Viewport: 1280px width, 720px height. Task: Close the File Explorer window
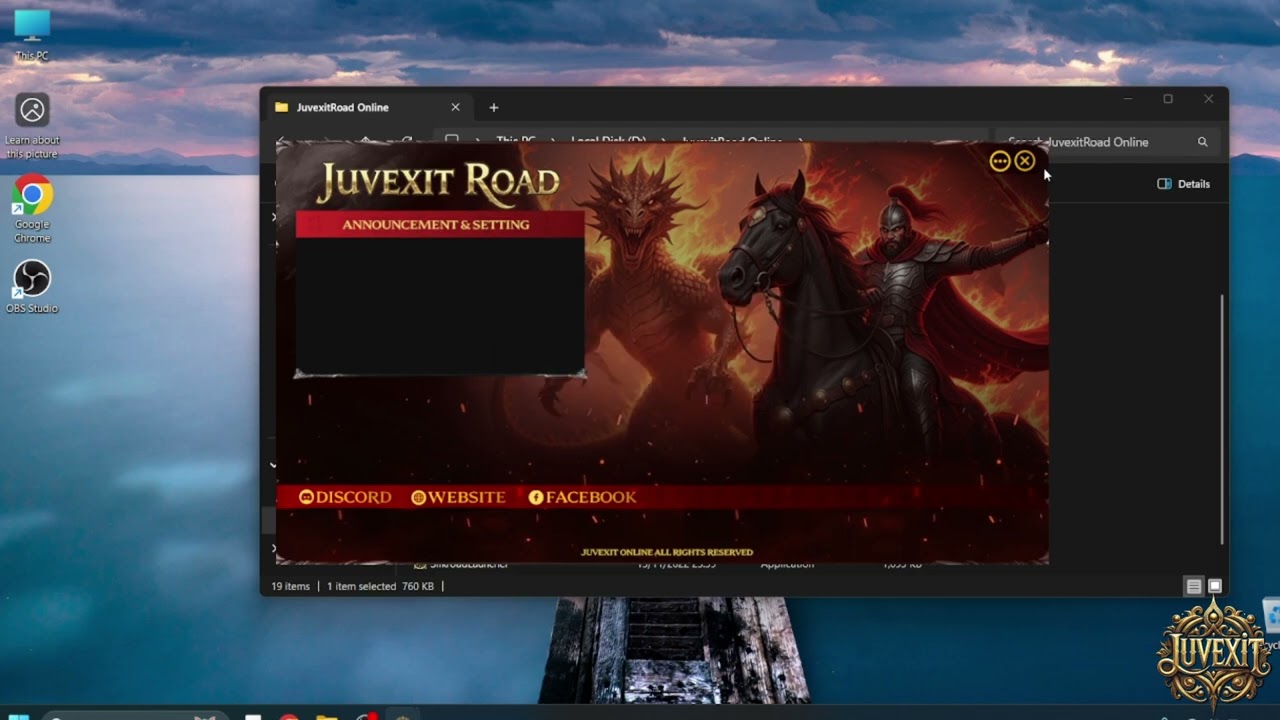(x=1208, y=99)
